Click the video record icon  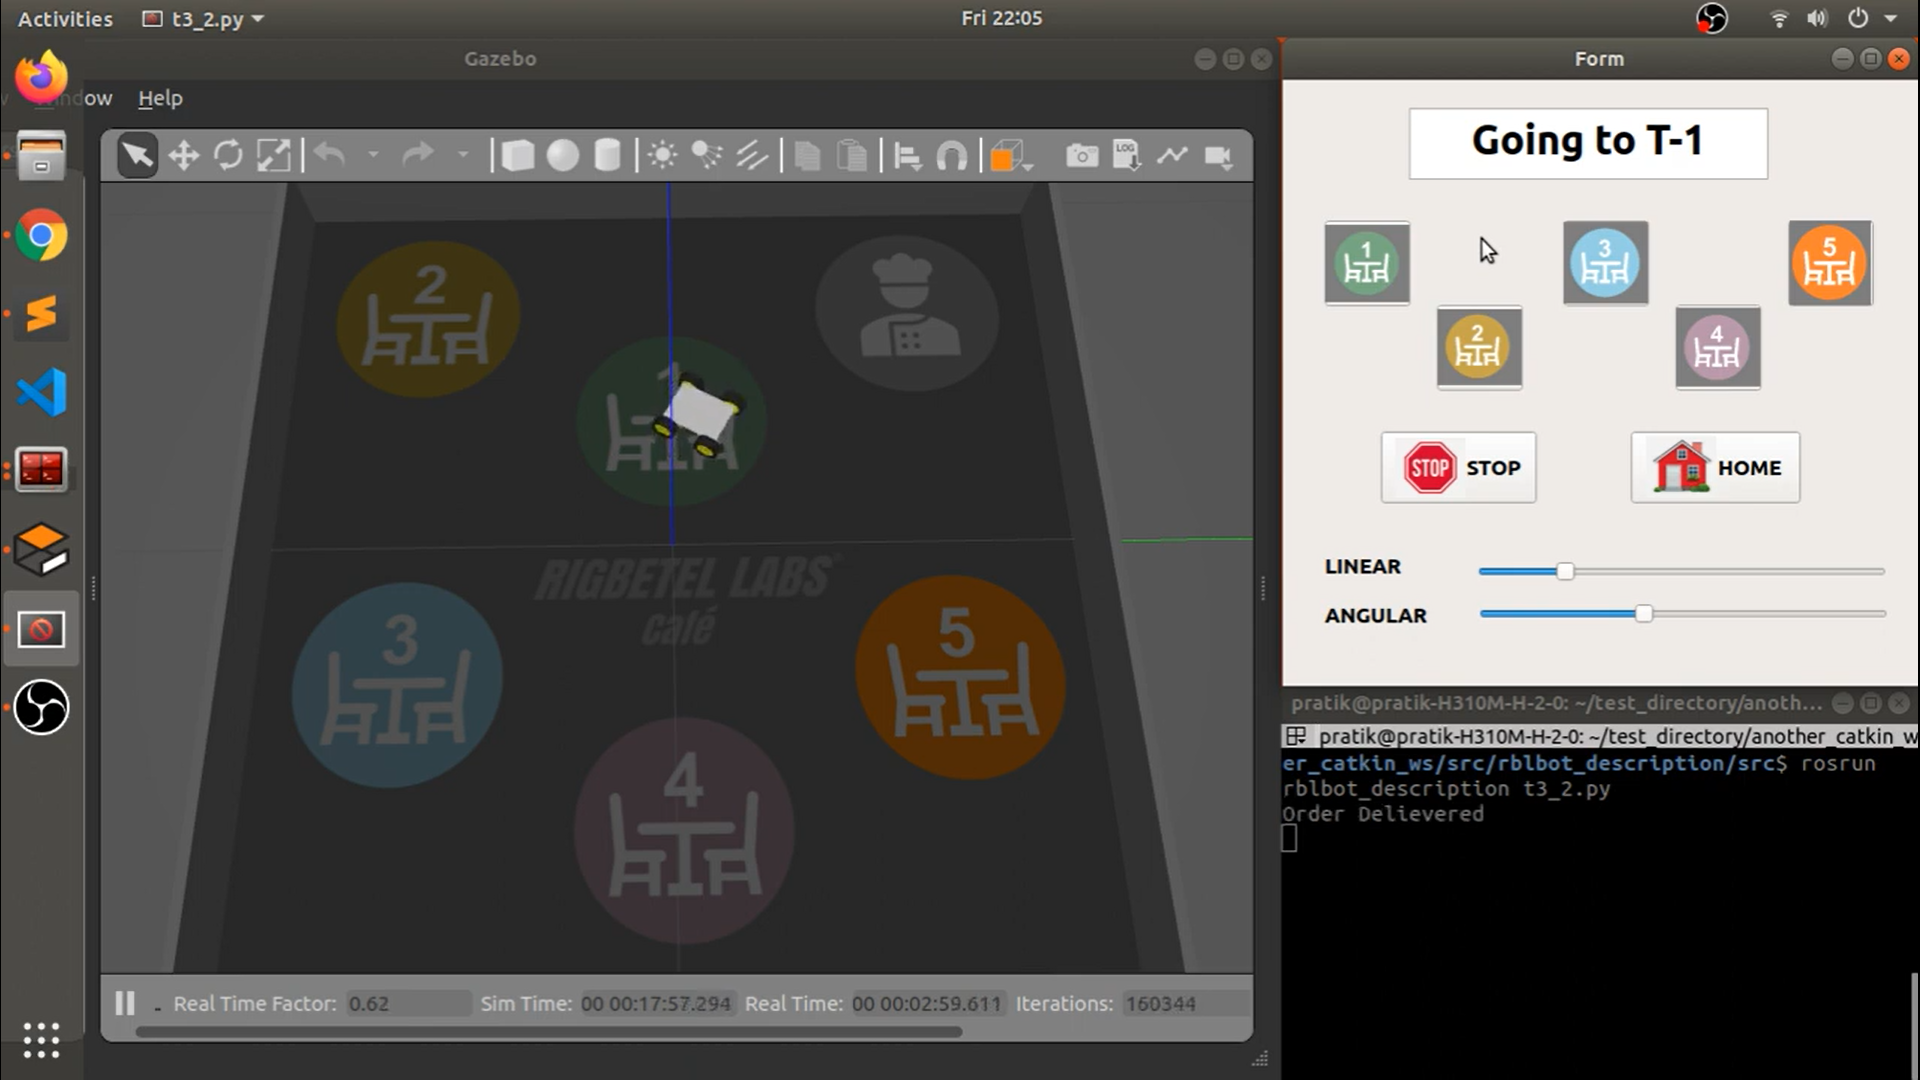point(1218,156)
